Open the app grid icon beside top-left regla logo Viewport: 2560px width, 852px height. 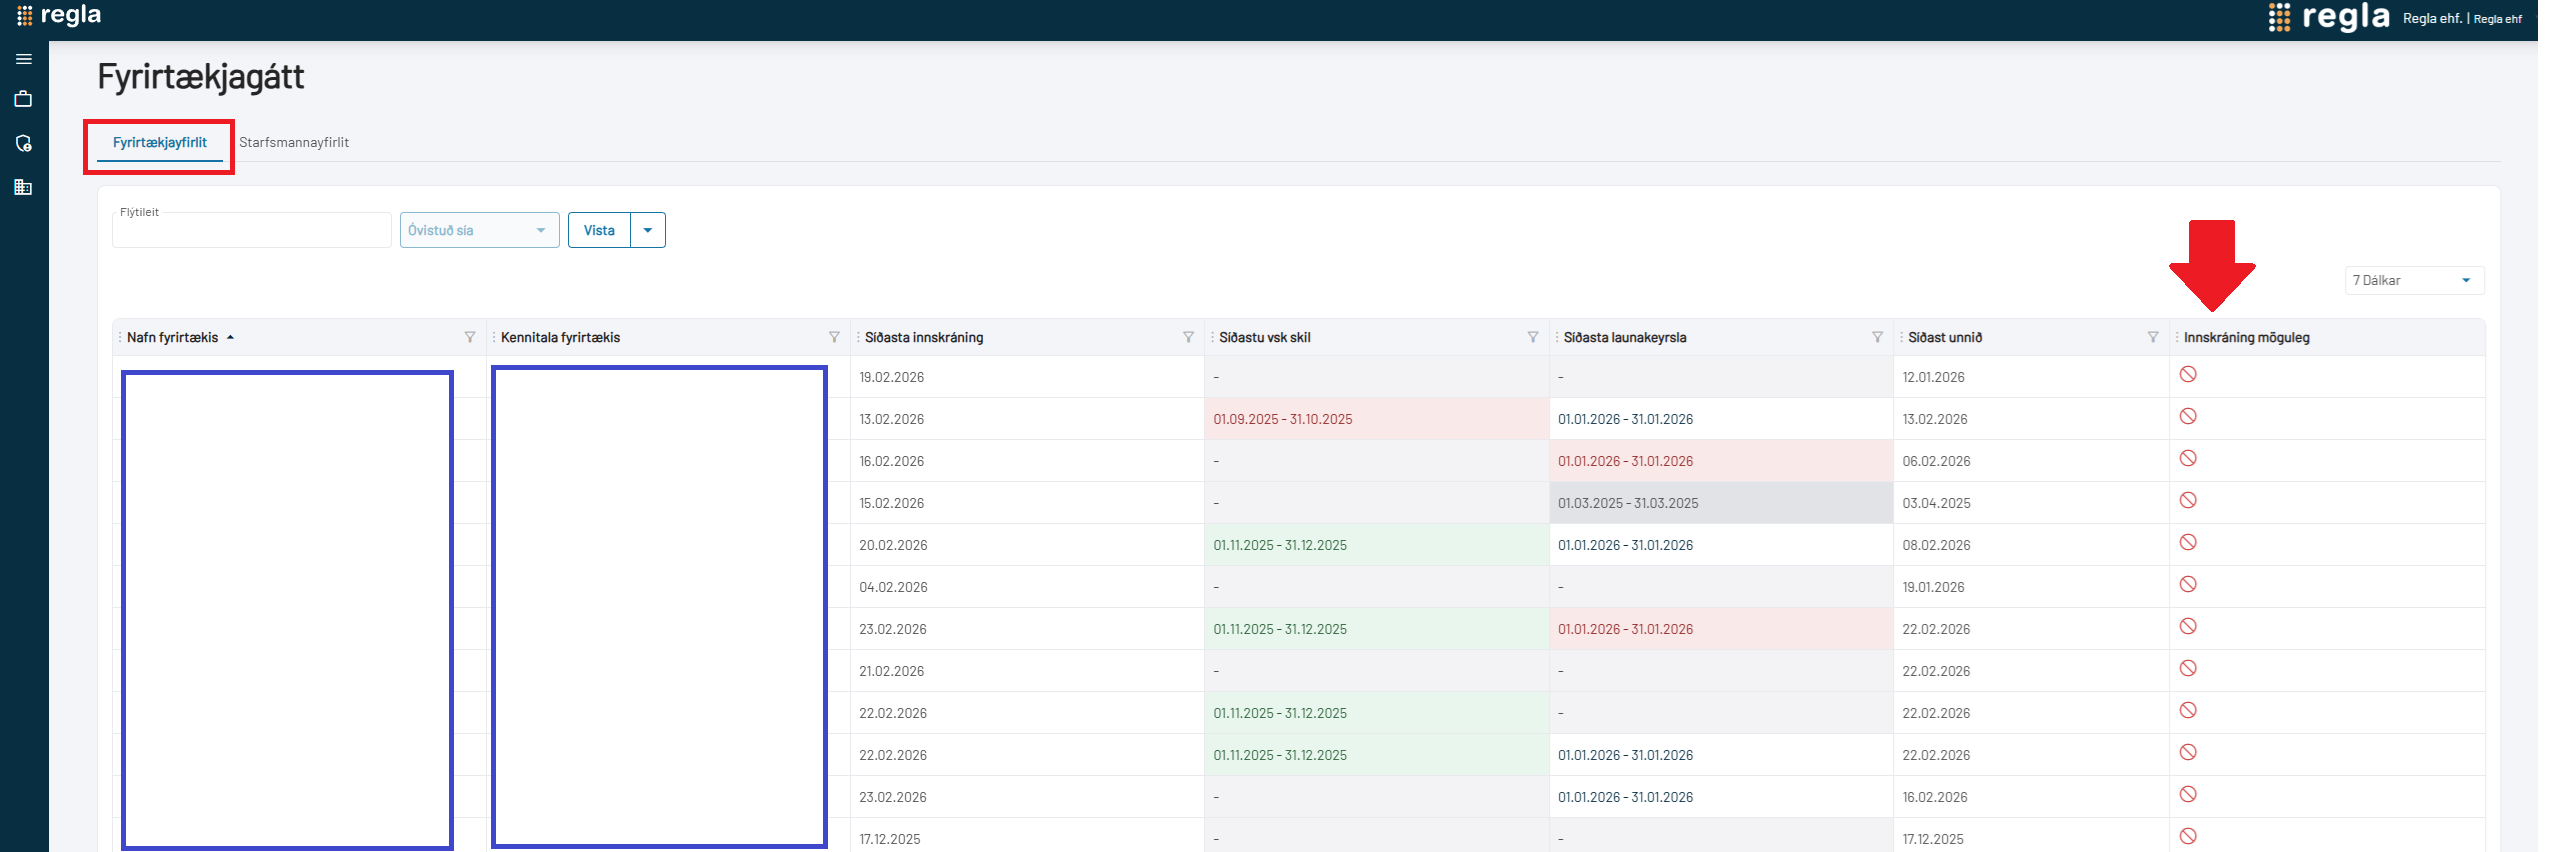tap(24, 16)
